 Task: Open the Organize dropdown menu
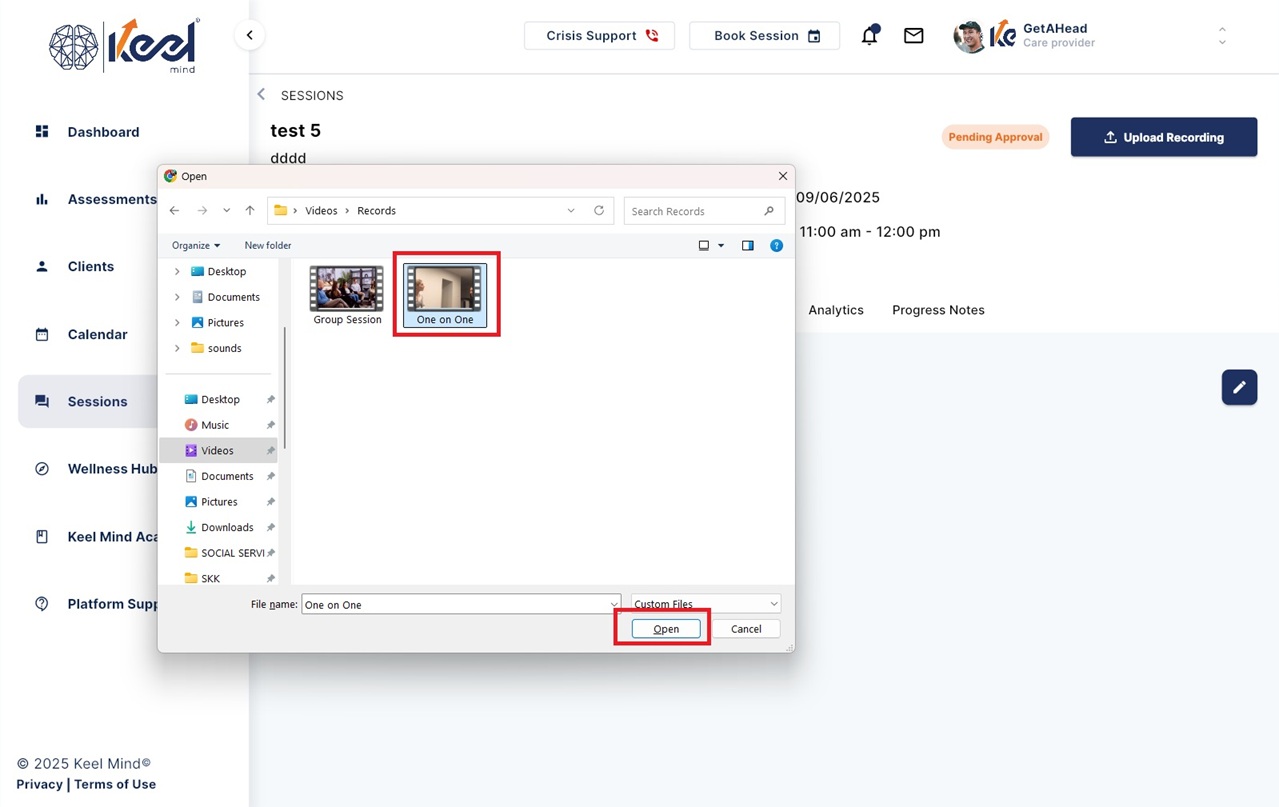coord(196,245)
